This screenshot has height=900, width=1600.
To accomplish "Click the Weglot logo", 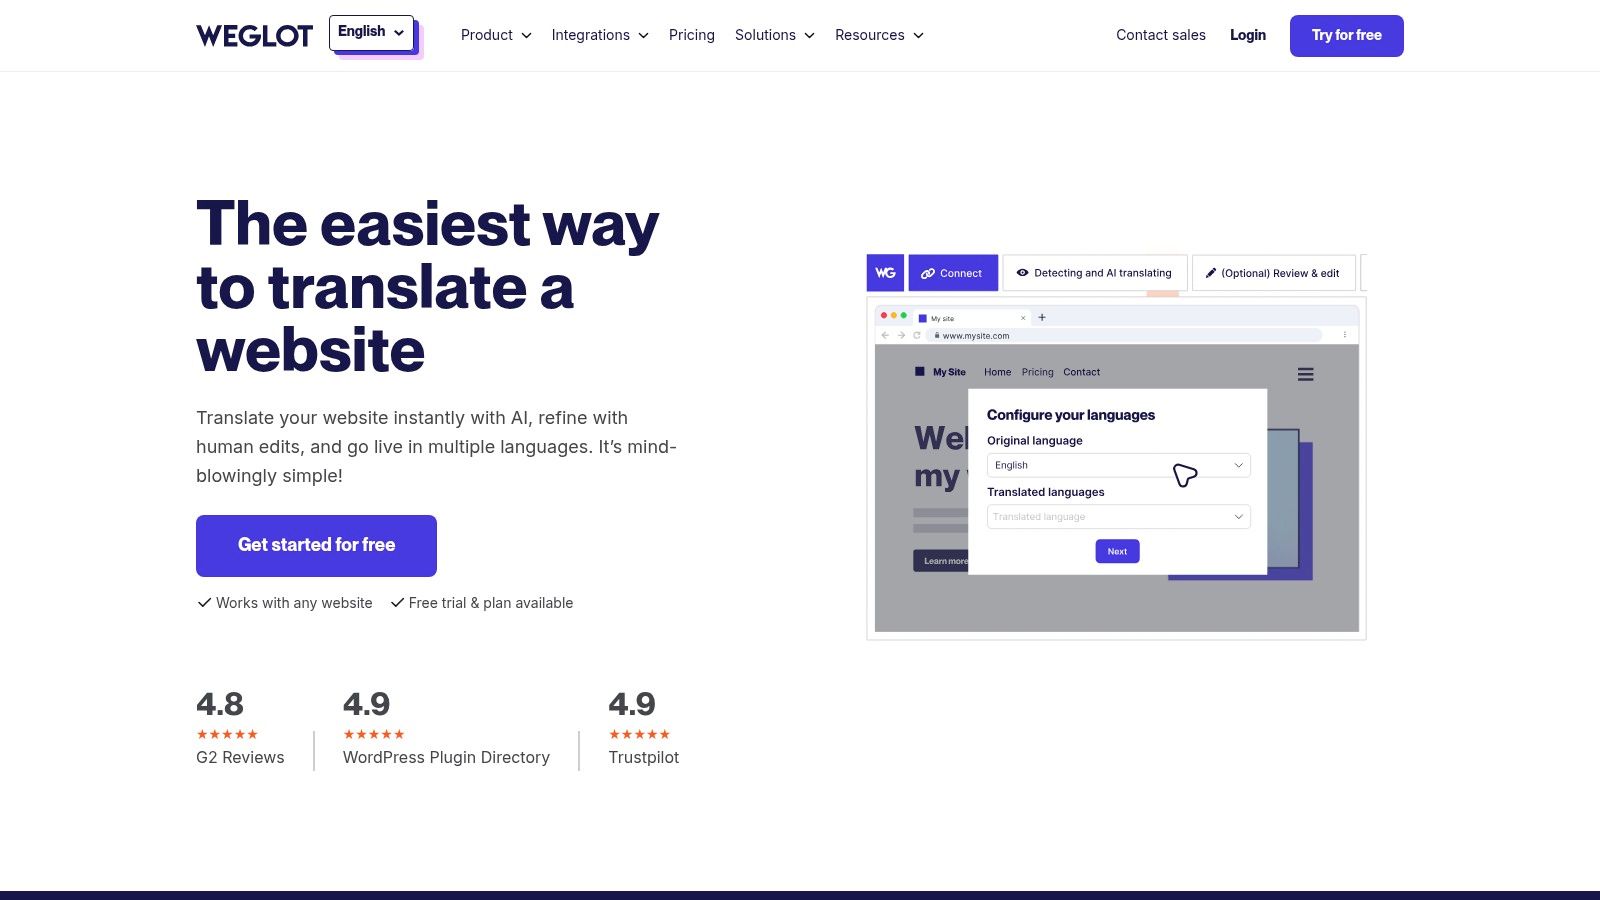I will click(x=254, y=36).
